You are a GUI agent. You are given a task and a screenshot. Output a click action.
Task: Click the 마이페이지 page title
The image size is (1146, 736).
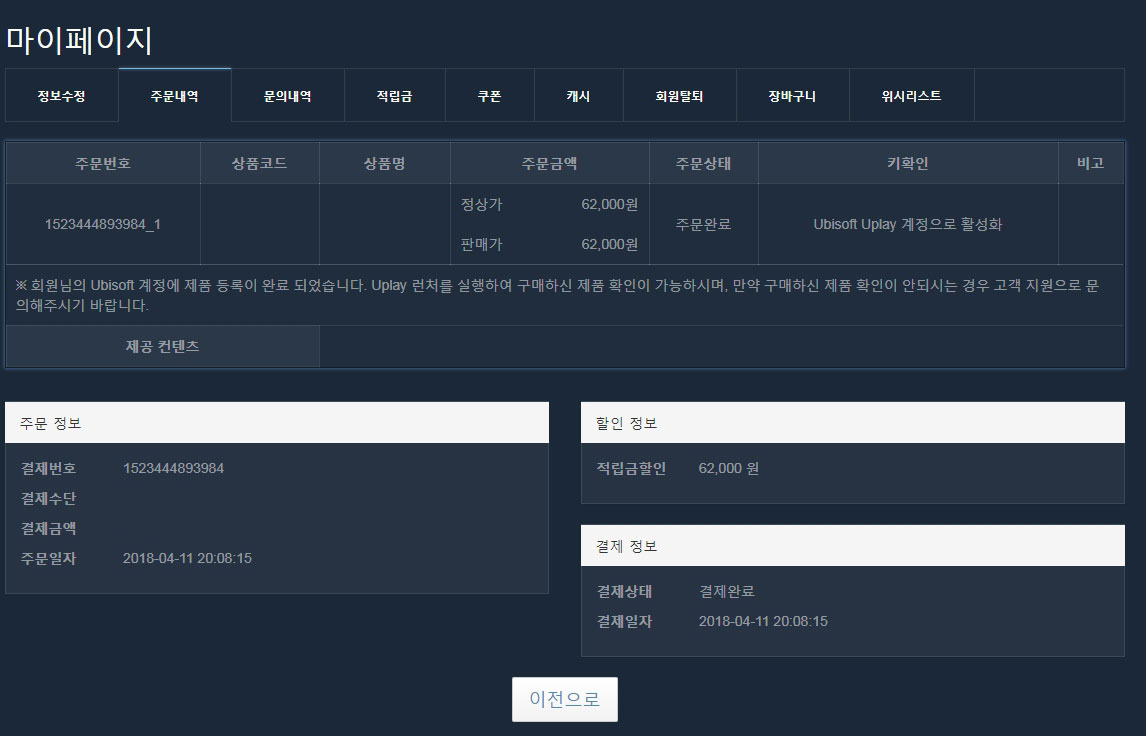pyautogui.click(x=79, y=40)
